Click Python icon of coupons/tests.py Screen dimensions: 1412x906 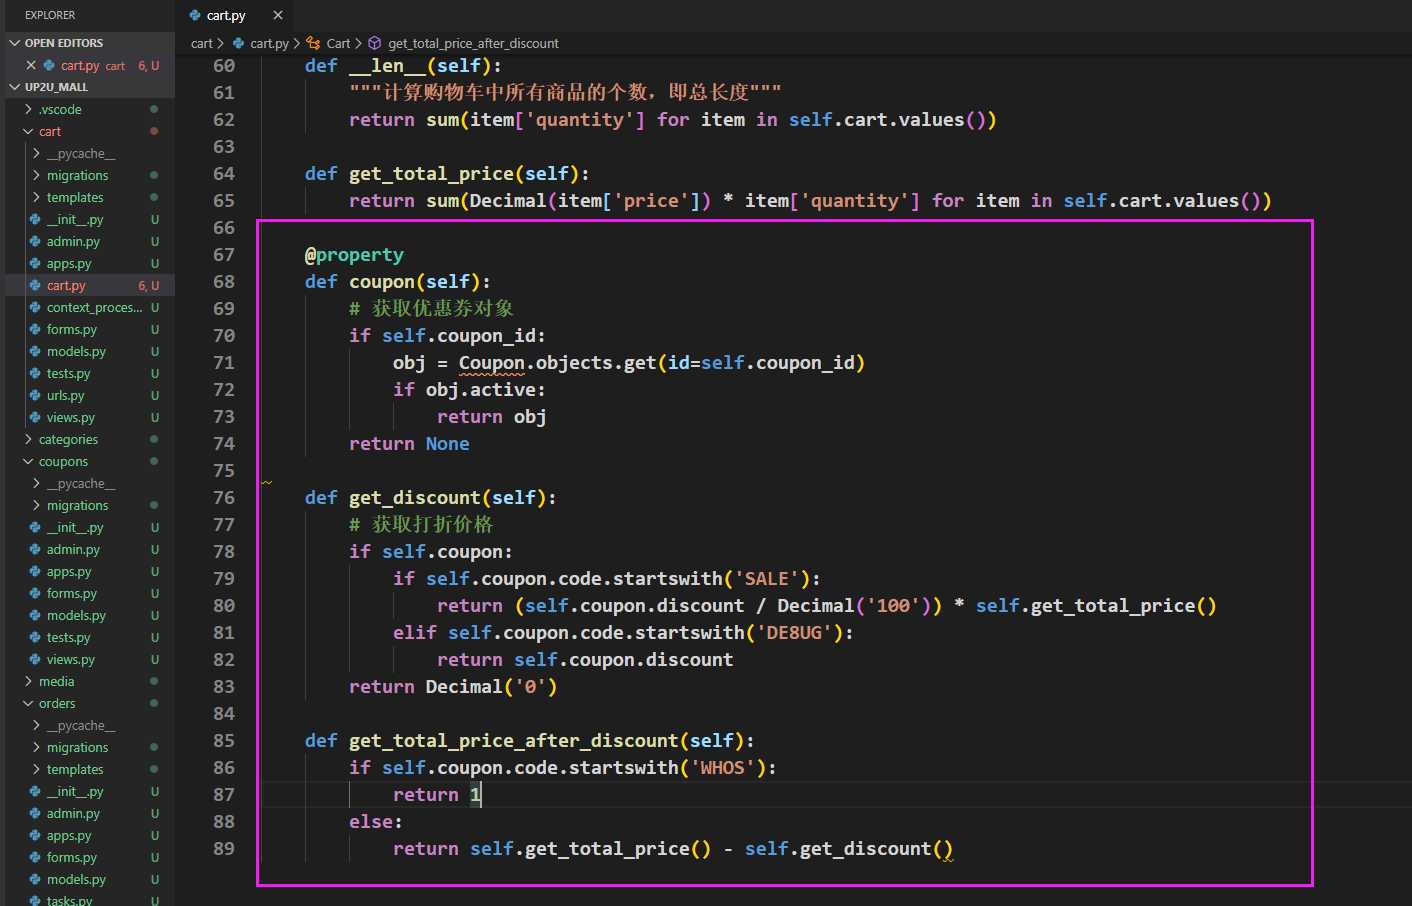36,637
